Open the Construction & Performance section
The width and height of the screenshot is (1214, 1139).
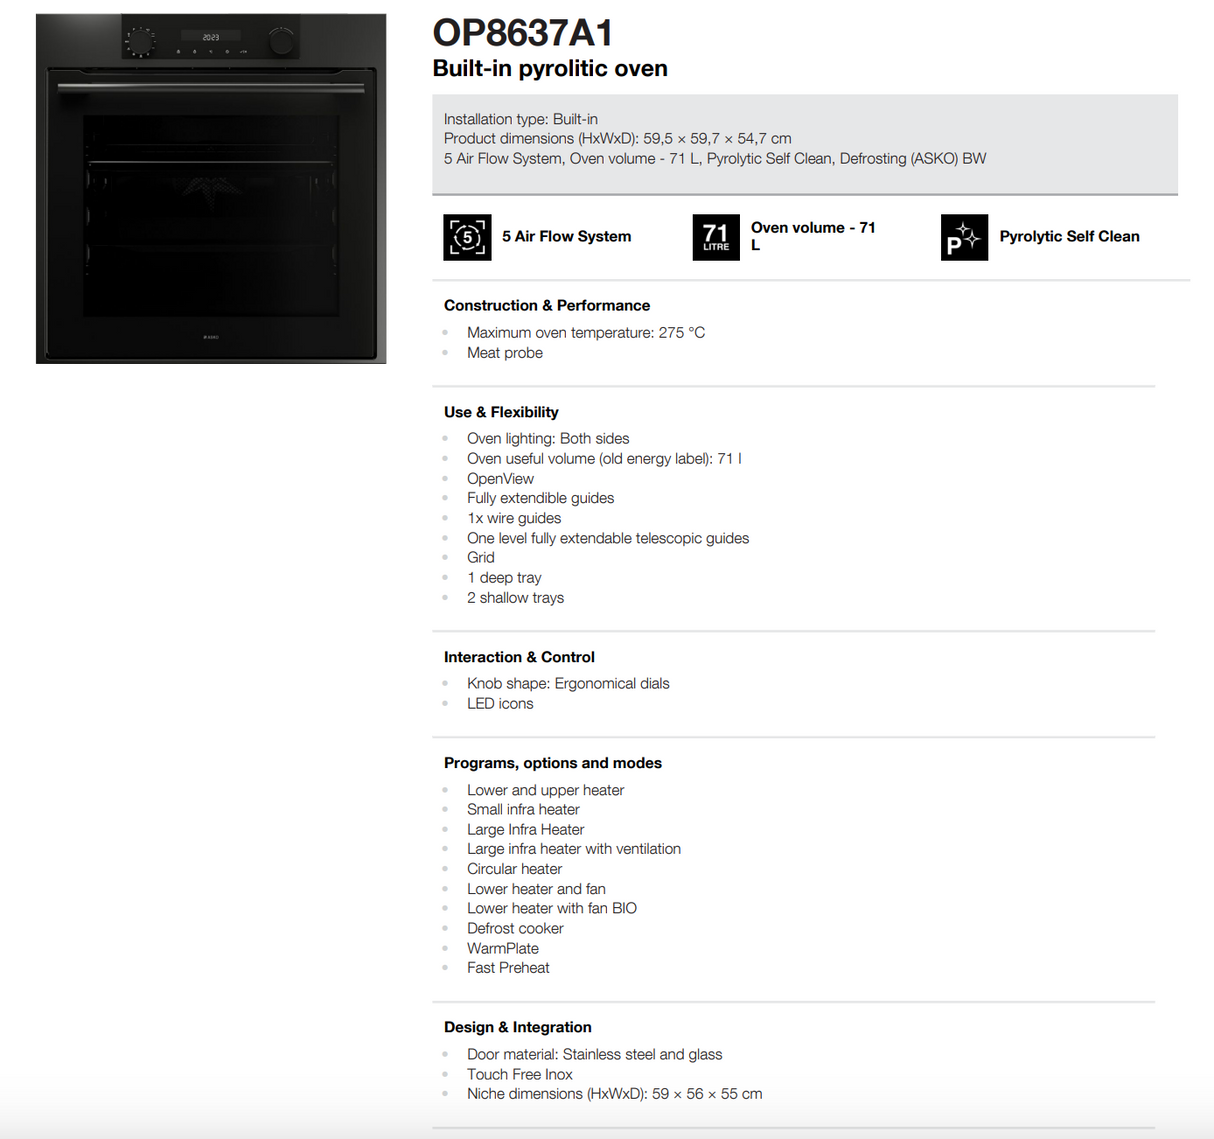point(546,305)
